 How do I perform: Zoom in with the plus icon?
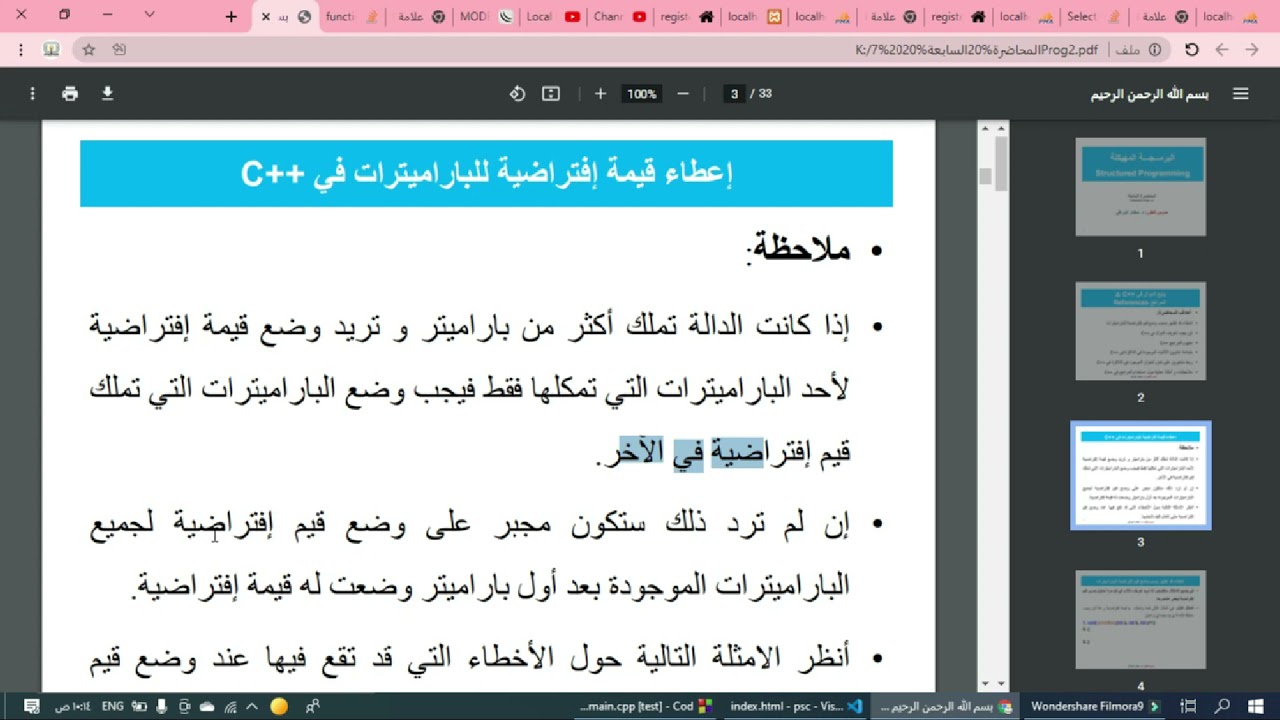[600, 94]
